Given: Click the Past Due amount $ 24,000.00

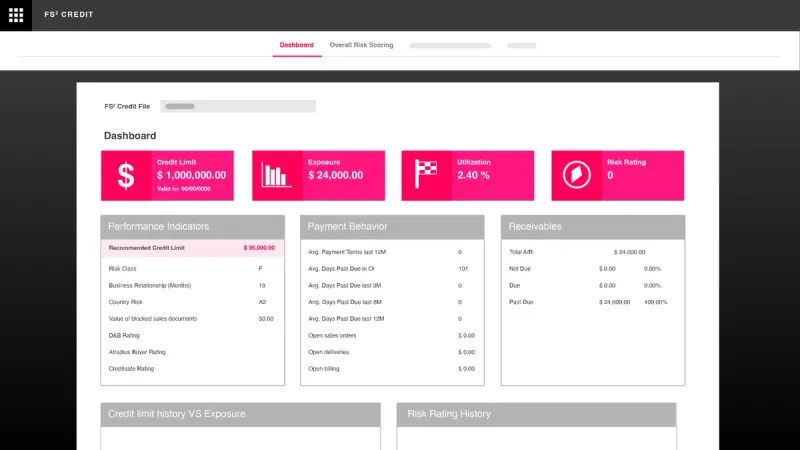Looking at the screenshot, I should coord(614,302).
